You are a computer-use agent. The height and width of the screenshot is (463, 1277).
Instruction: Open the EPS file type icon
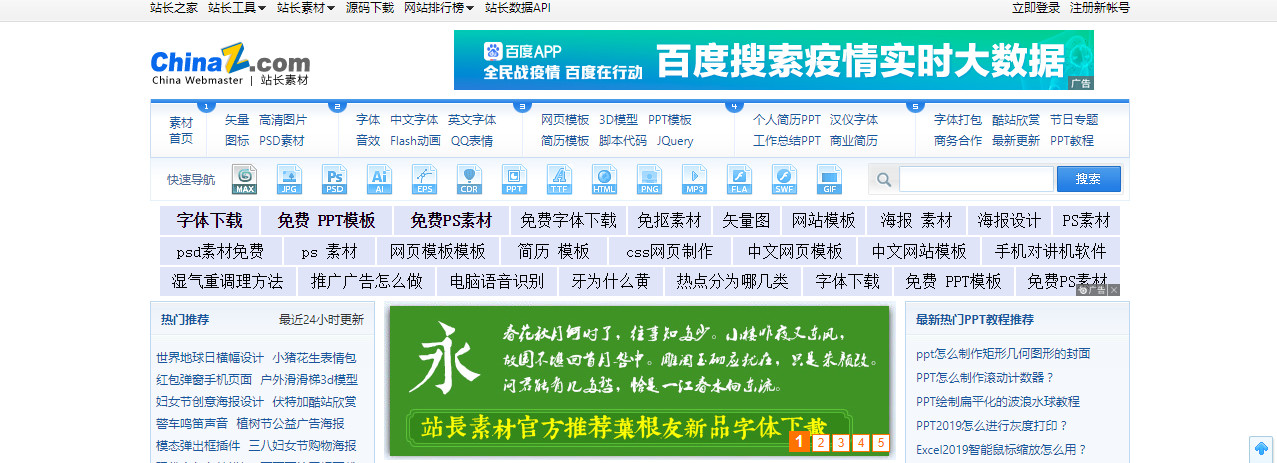click(x=425, y=179)
